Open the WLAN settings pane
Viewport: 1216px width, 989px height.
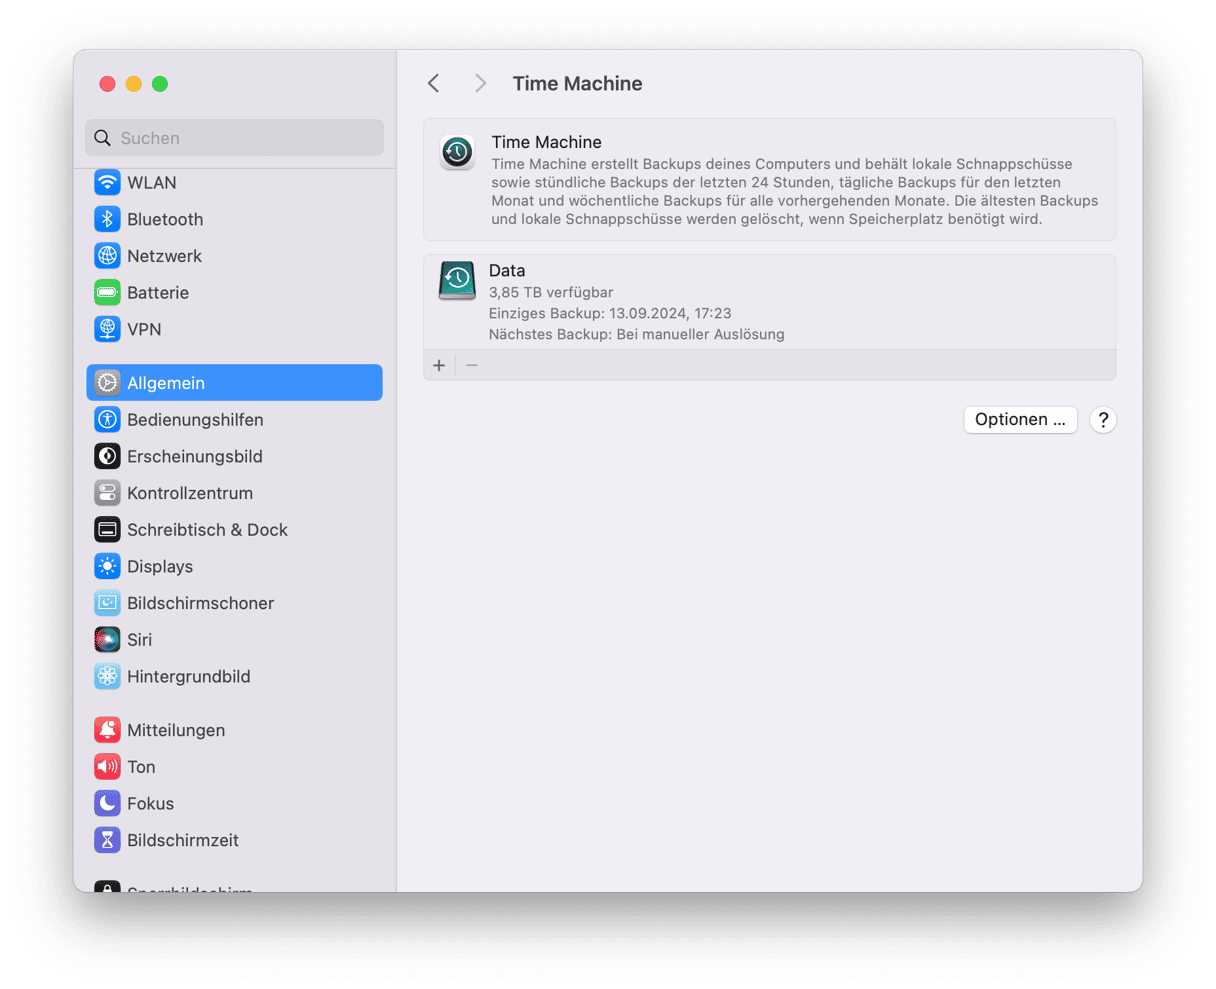(x=234, y=183)
